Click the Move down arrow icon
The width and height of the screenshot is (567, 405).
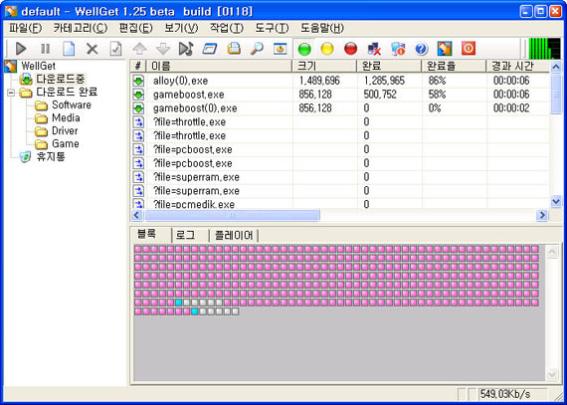(163, 49)
